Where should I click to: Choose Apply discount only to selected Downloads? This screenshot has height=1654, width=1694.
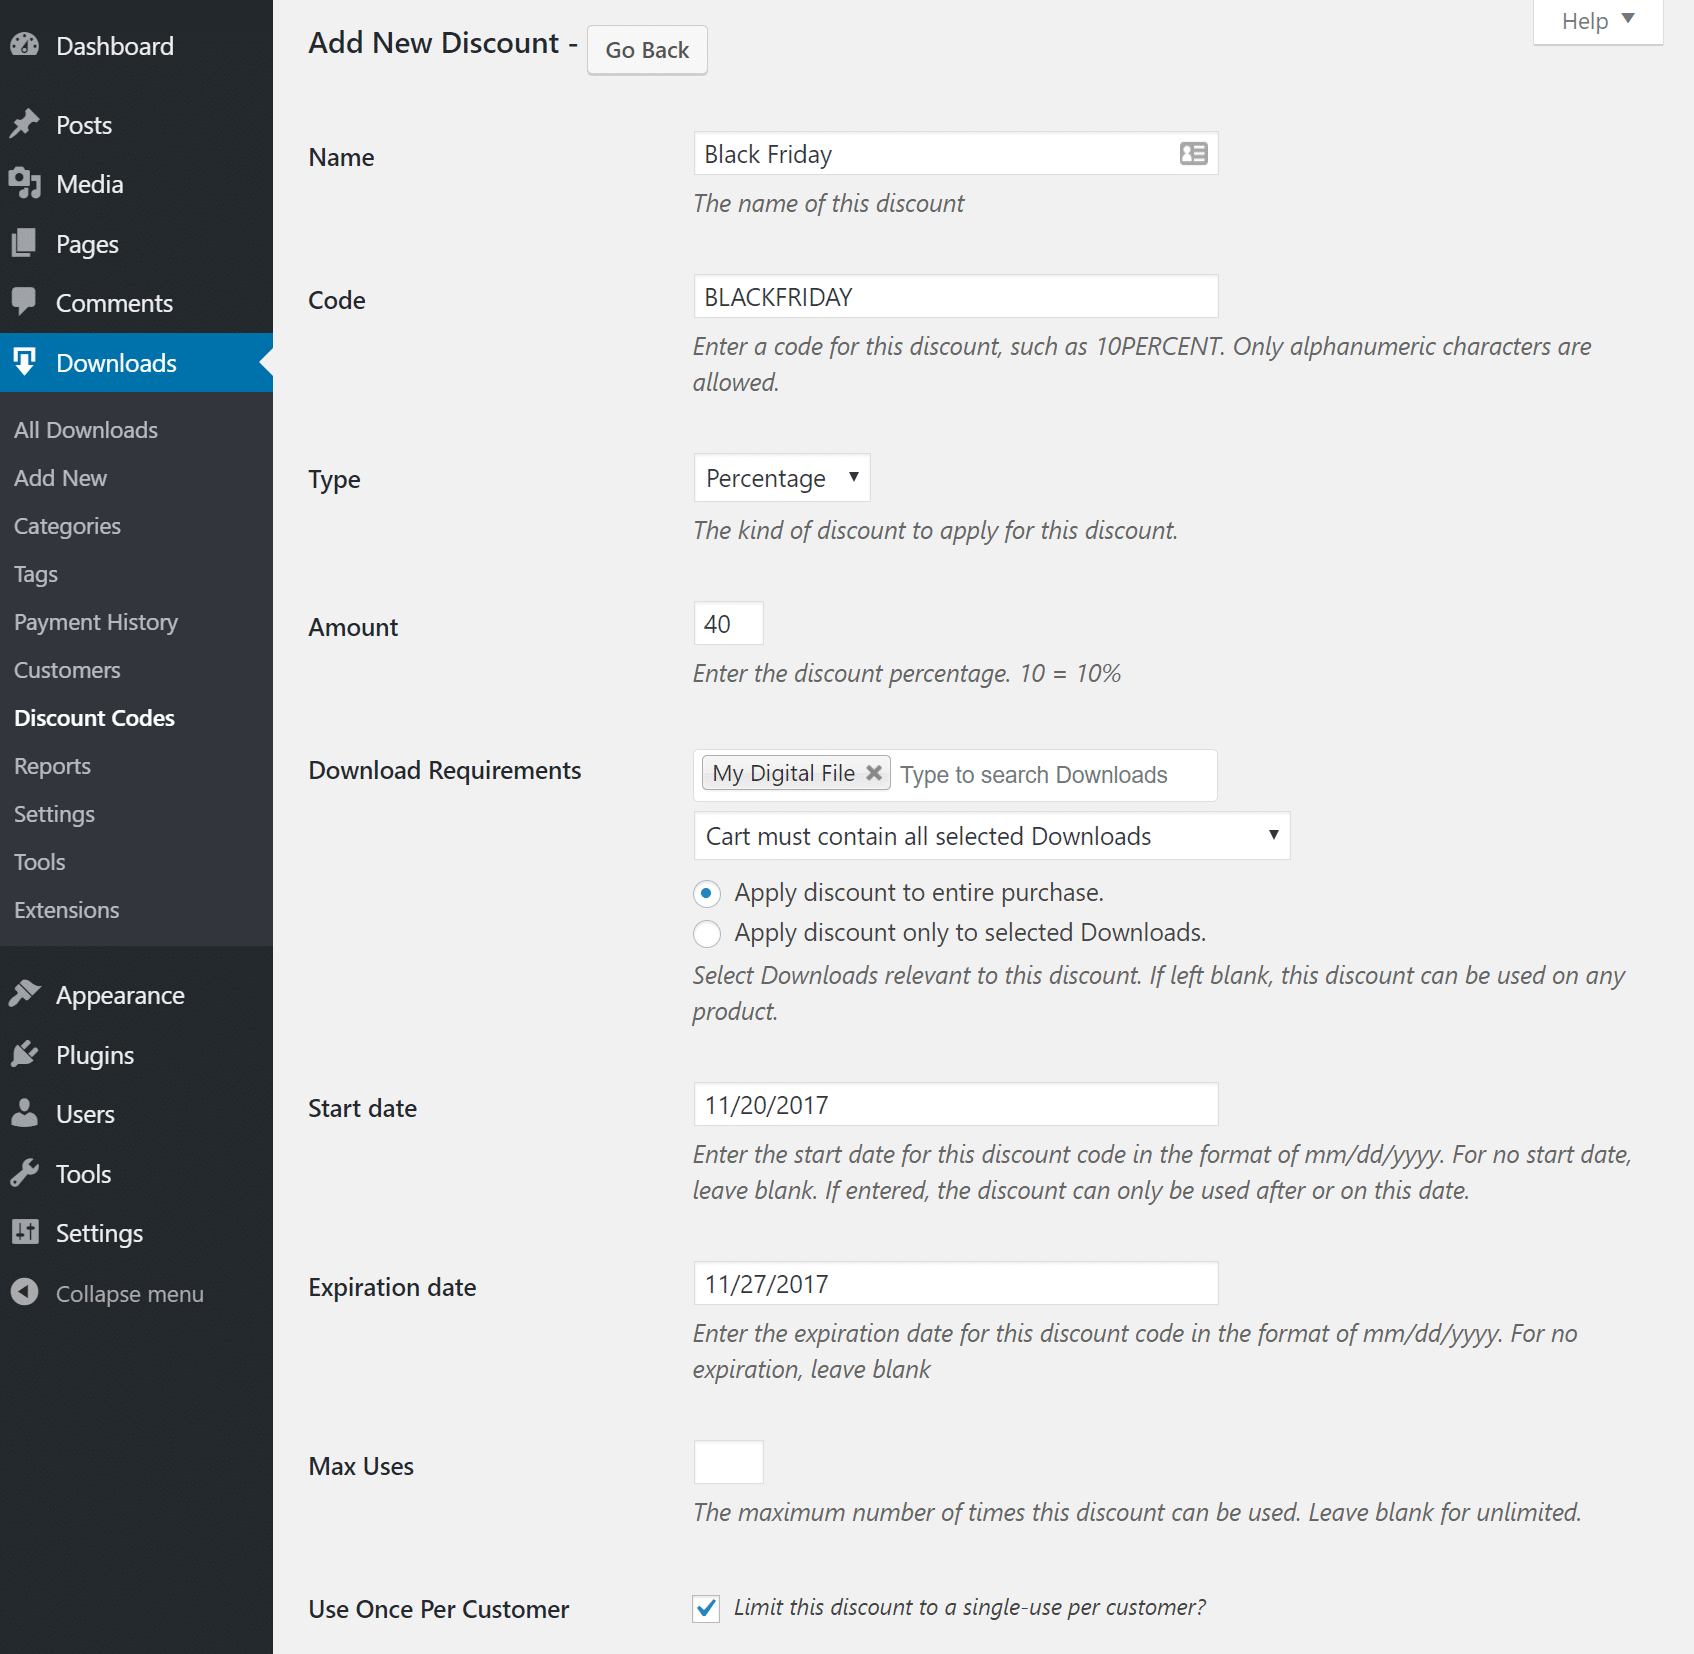pos(707,933)
